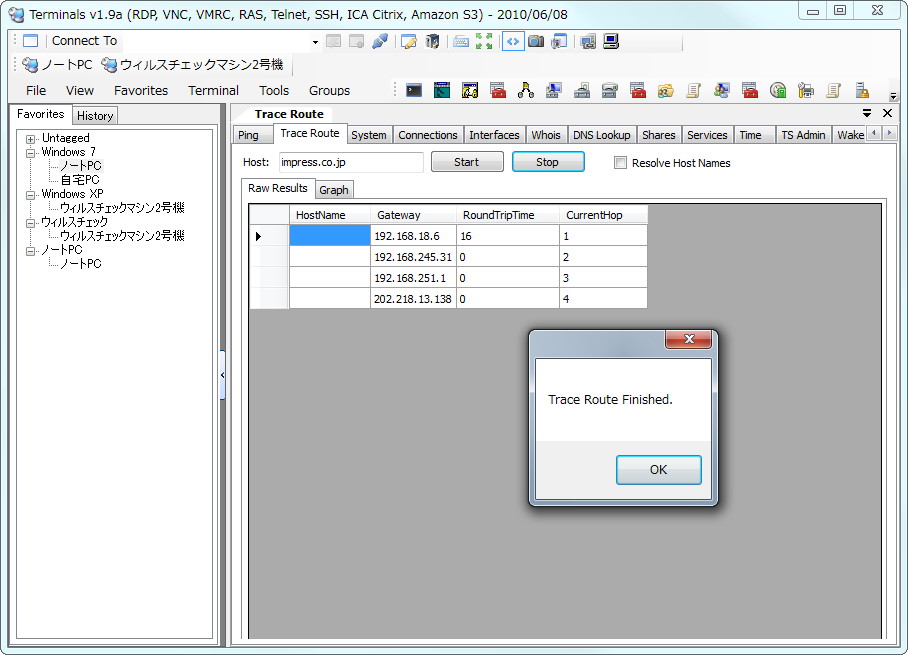Click the keyboard icon in top toolbar

[461, 41]
